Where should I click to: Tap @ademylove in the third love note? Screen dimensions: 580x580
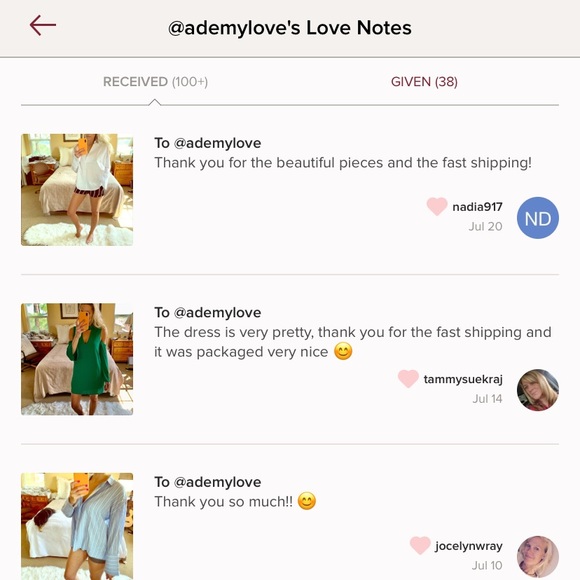pos(218,482)
